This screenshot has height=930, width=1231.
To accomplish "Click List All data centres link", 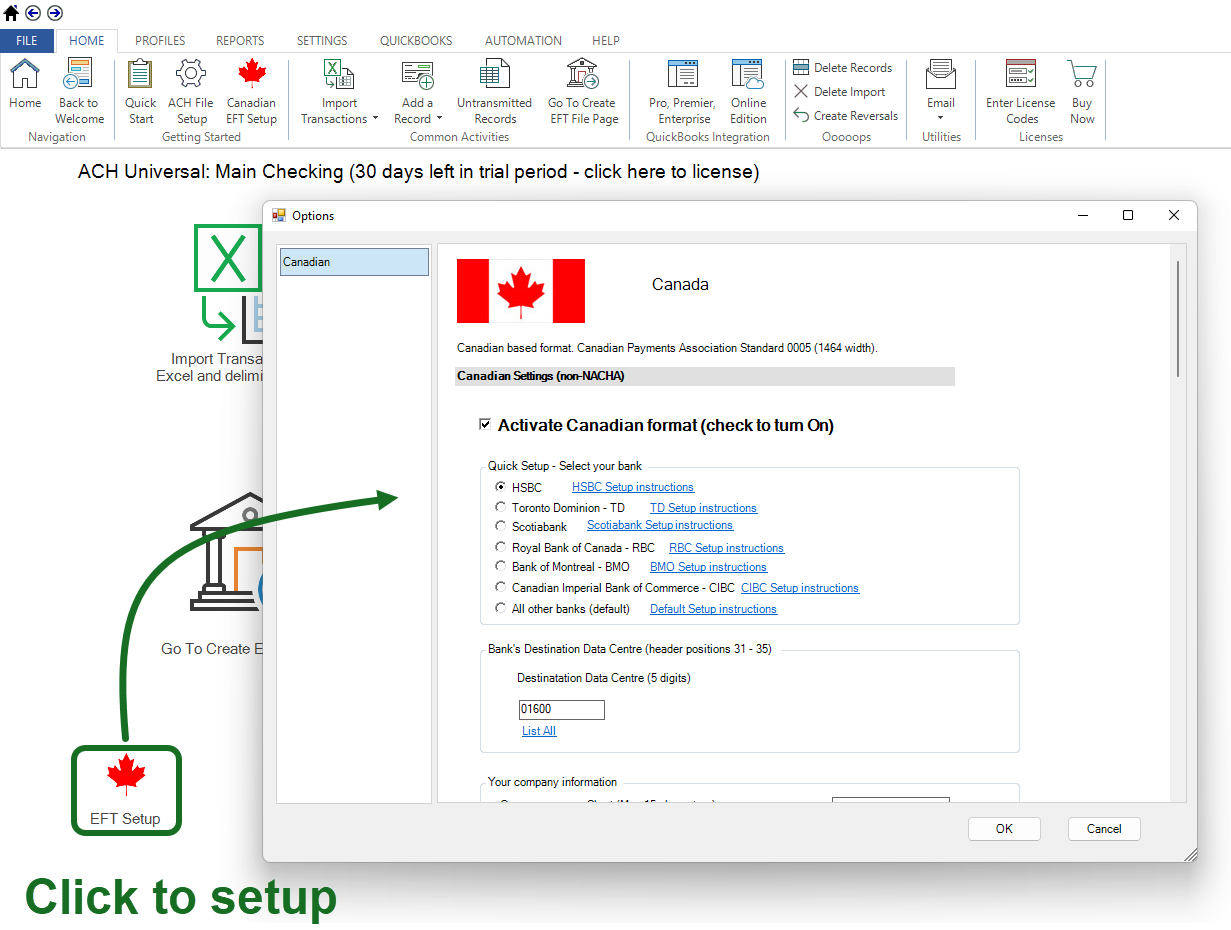I will click(538, 731).
